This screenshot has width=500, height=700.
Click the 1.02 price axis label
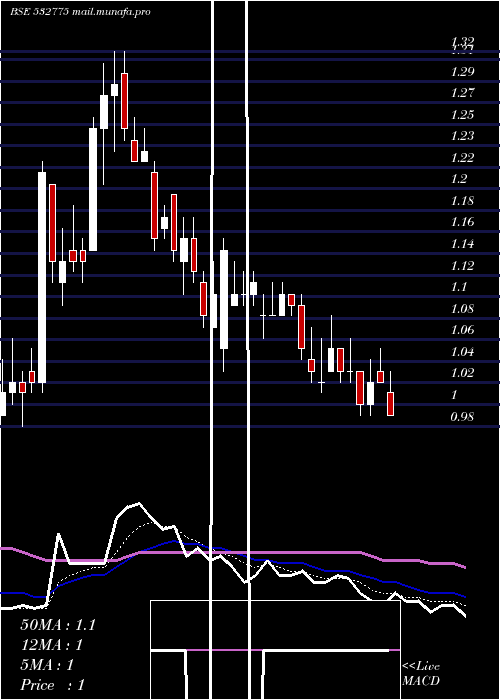click(462, 373)
